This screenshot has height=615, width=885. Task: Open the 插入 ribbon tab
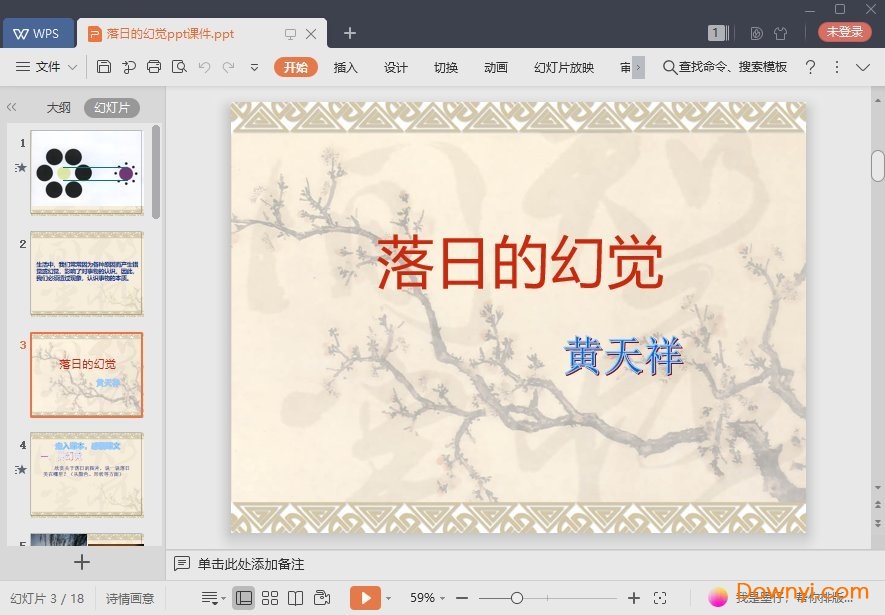pos(345,68)
